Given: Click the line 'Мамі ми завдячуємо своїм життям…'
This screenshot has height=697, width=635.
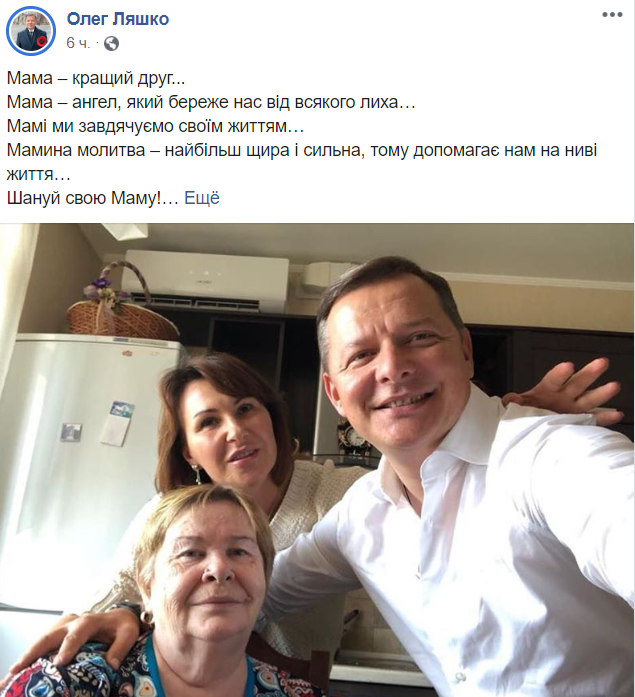Looking at the screenshot, I should pyautogui.click(x=155, y=126).
